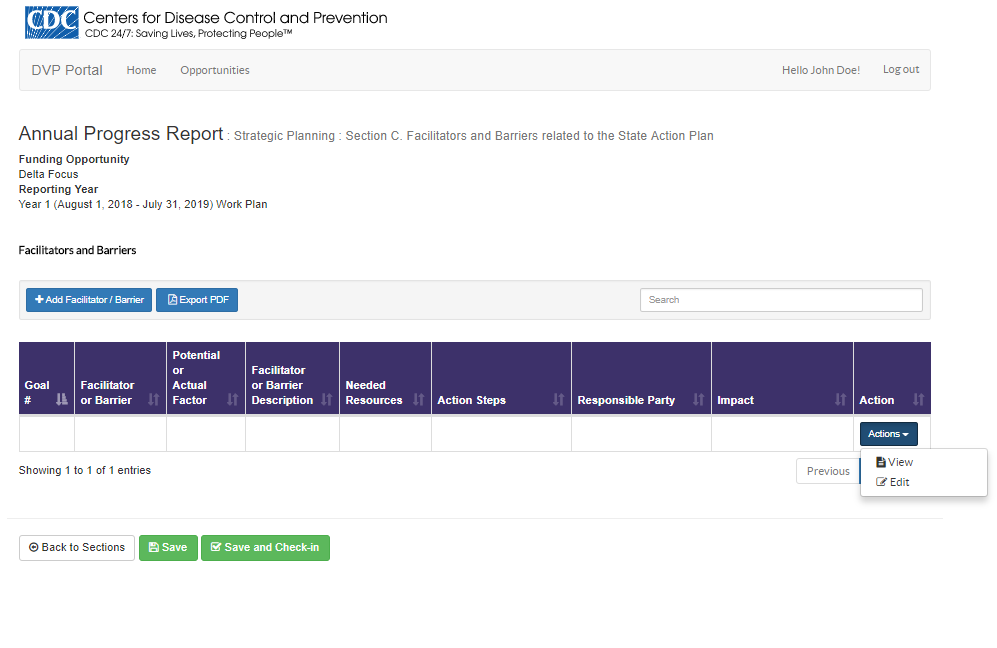The height and width of the screenshot is (648, 997).
Task: Open the Opportunities nav link
Action: point(215,70)
